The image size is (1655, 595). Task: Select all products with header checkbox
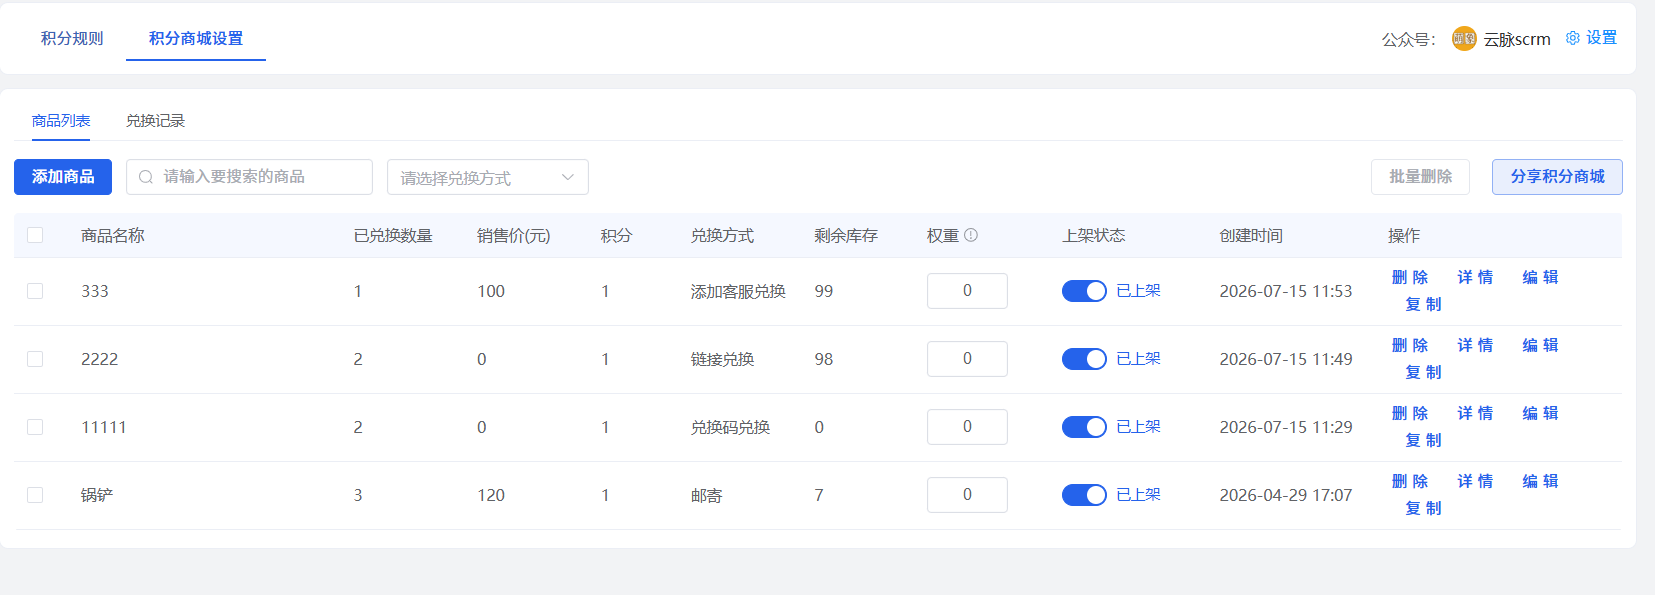tap(35, 235)
